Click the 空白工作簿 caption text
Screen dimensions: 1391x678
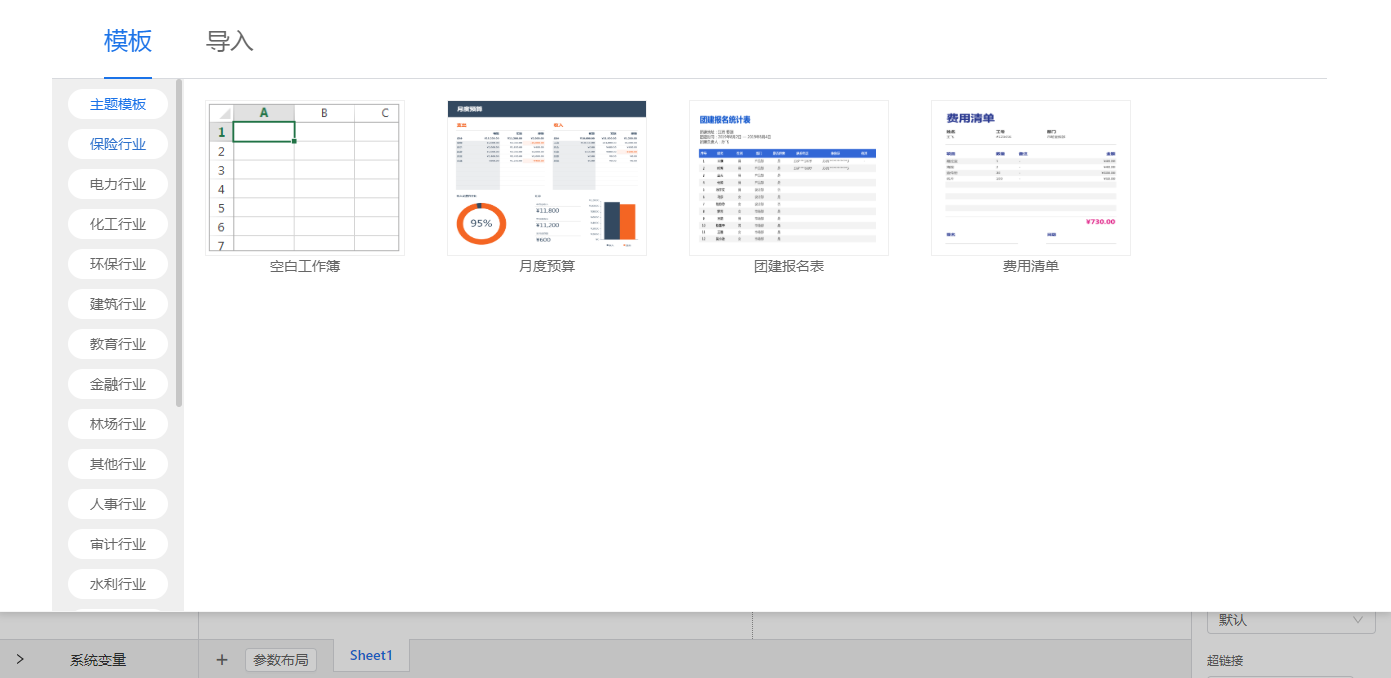click(x=305, y=267)
